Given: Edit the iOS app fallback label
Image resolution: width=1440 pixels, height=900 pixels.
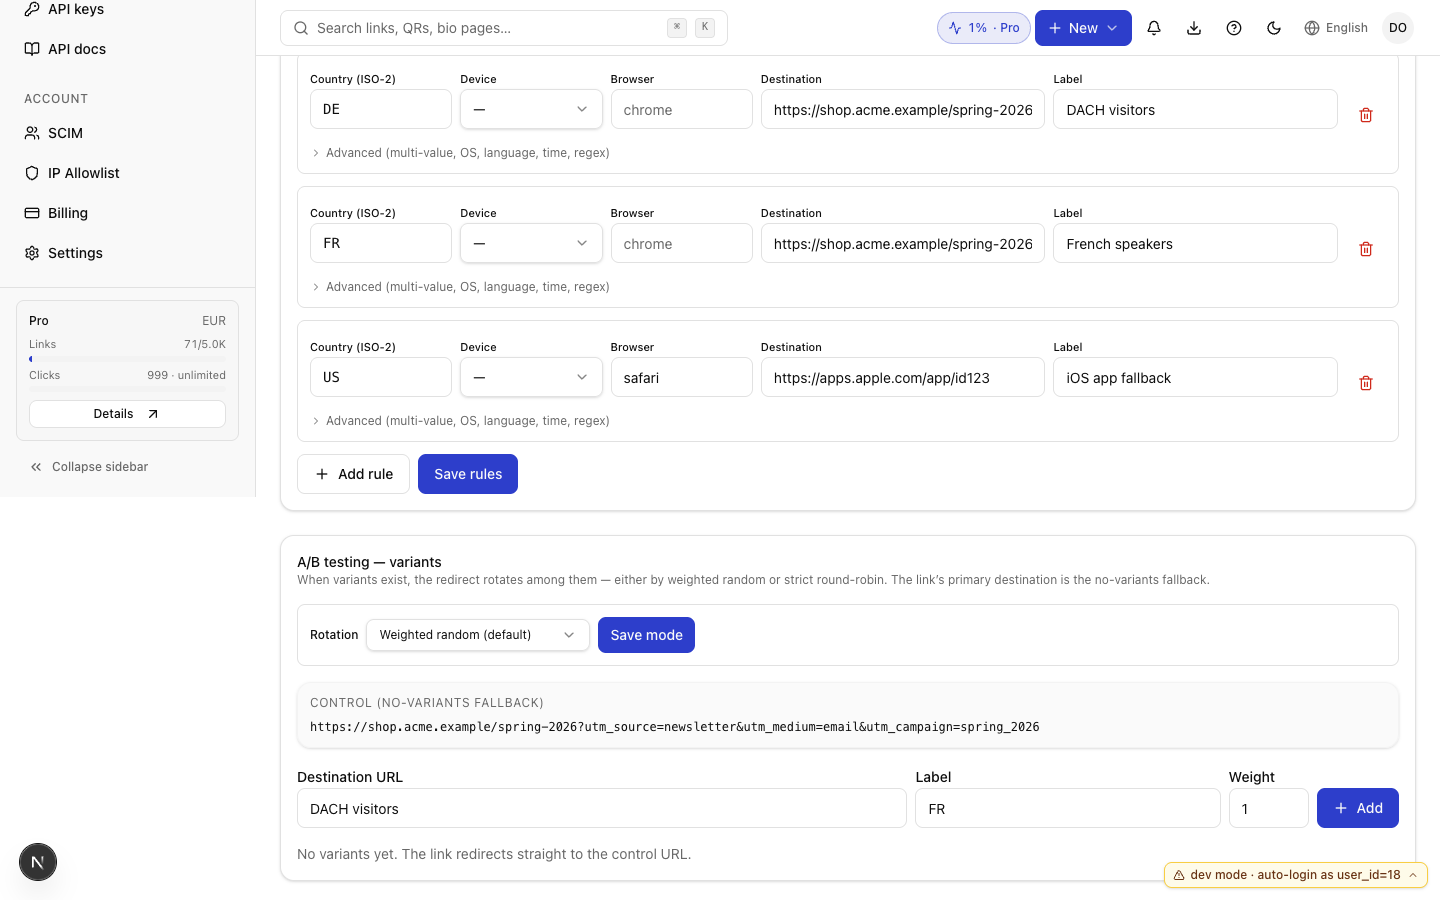Looking at the screenshot, I should point(1195,377).
